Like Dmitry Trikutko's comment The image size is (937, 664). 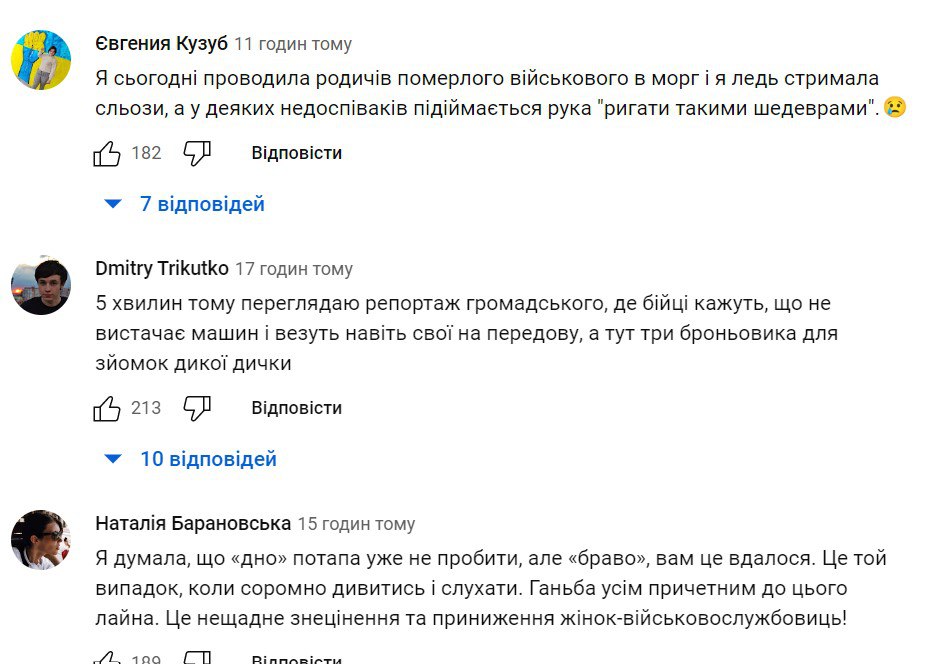(107, 408)
